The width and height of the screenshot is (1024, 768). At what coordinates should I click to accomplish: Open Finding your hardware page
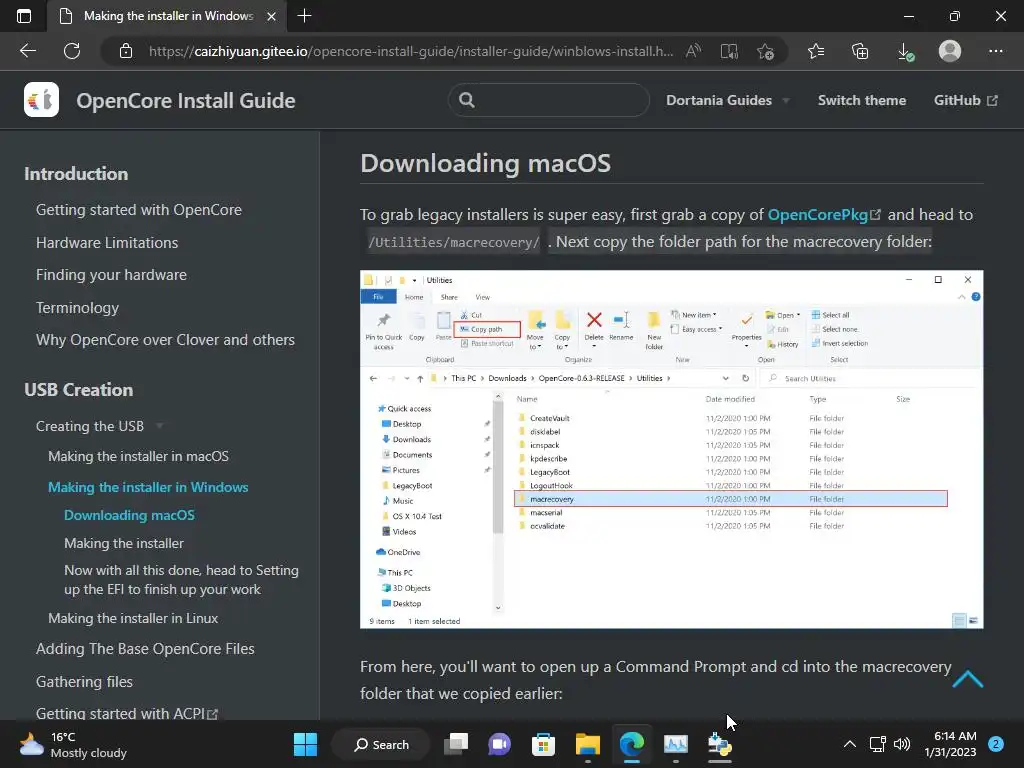[x=111, y=275]
